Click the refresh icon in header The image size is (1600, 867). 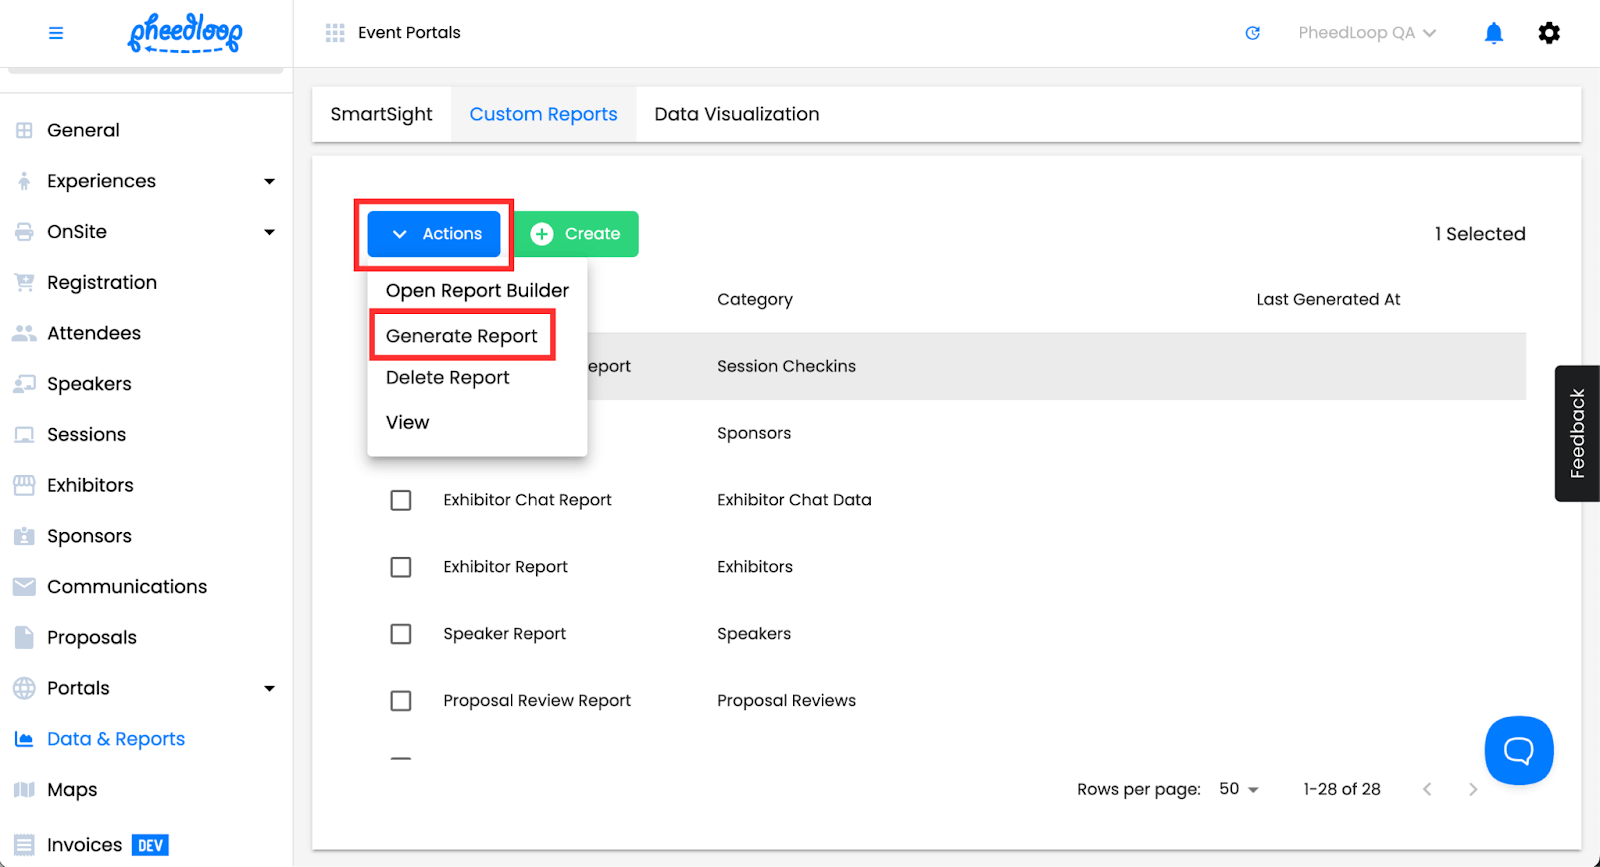1252,33
